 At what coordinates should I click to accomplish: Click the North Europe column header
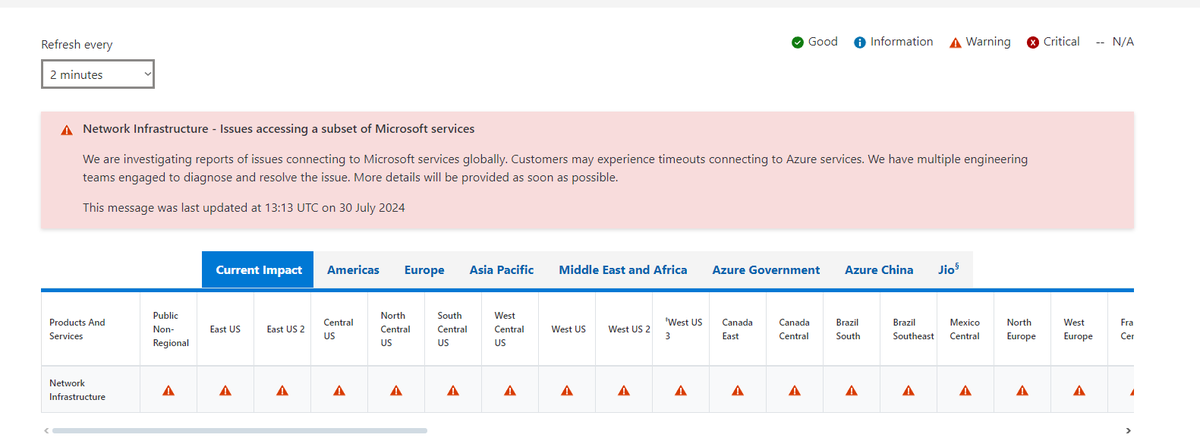tap(1020, 329)
